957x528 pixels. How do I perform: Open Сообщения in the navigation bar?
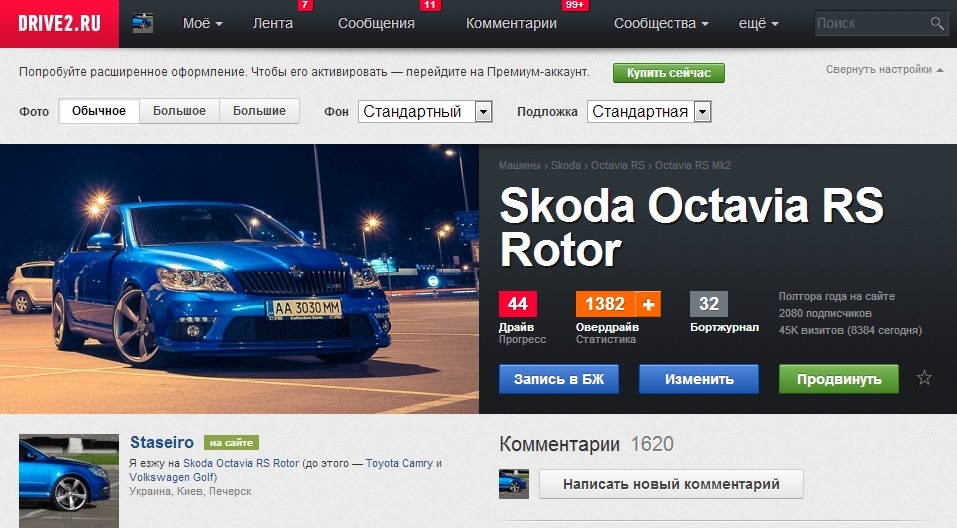[376, 23]
